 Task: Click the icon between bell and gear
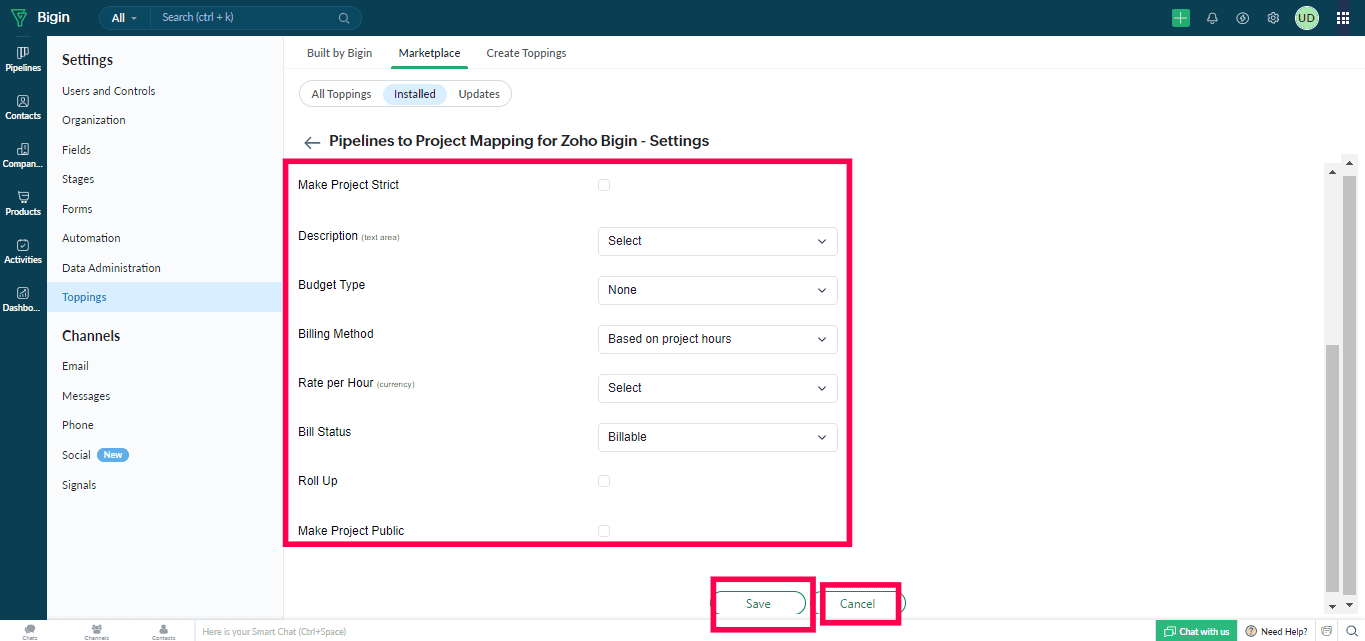(1242, 18)
